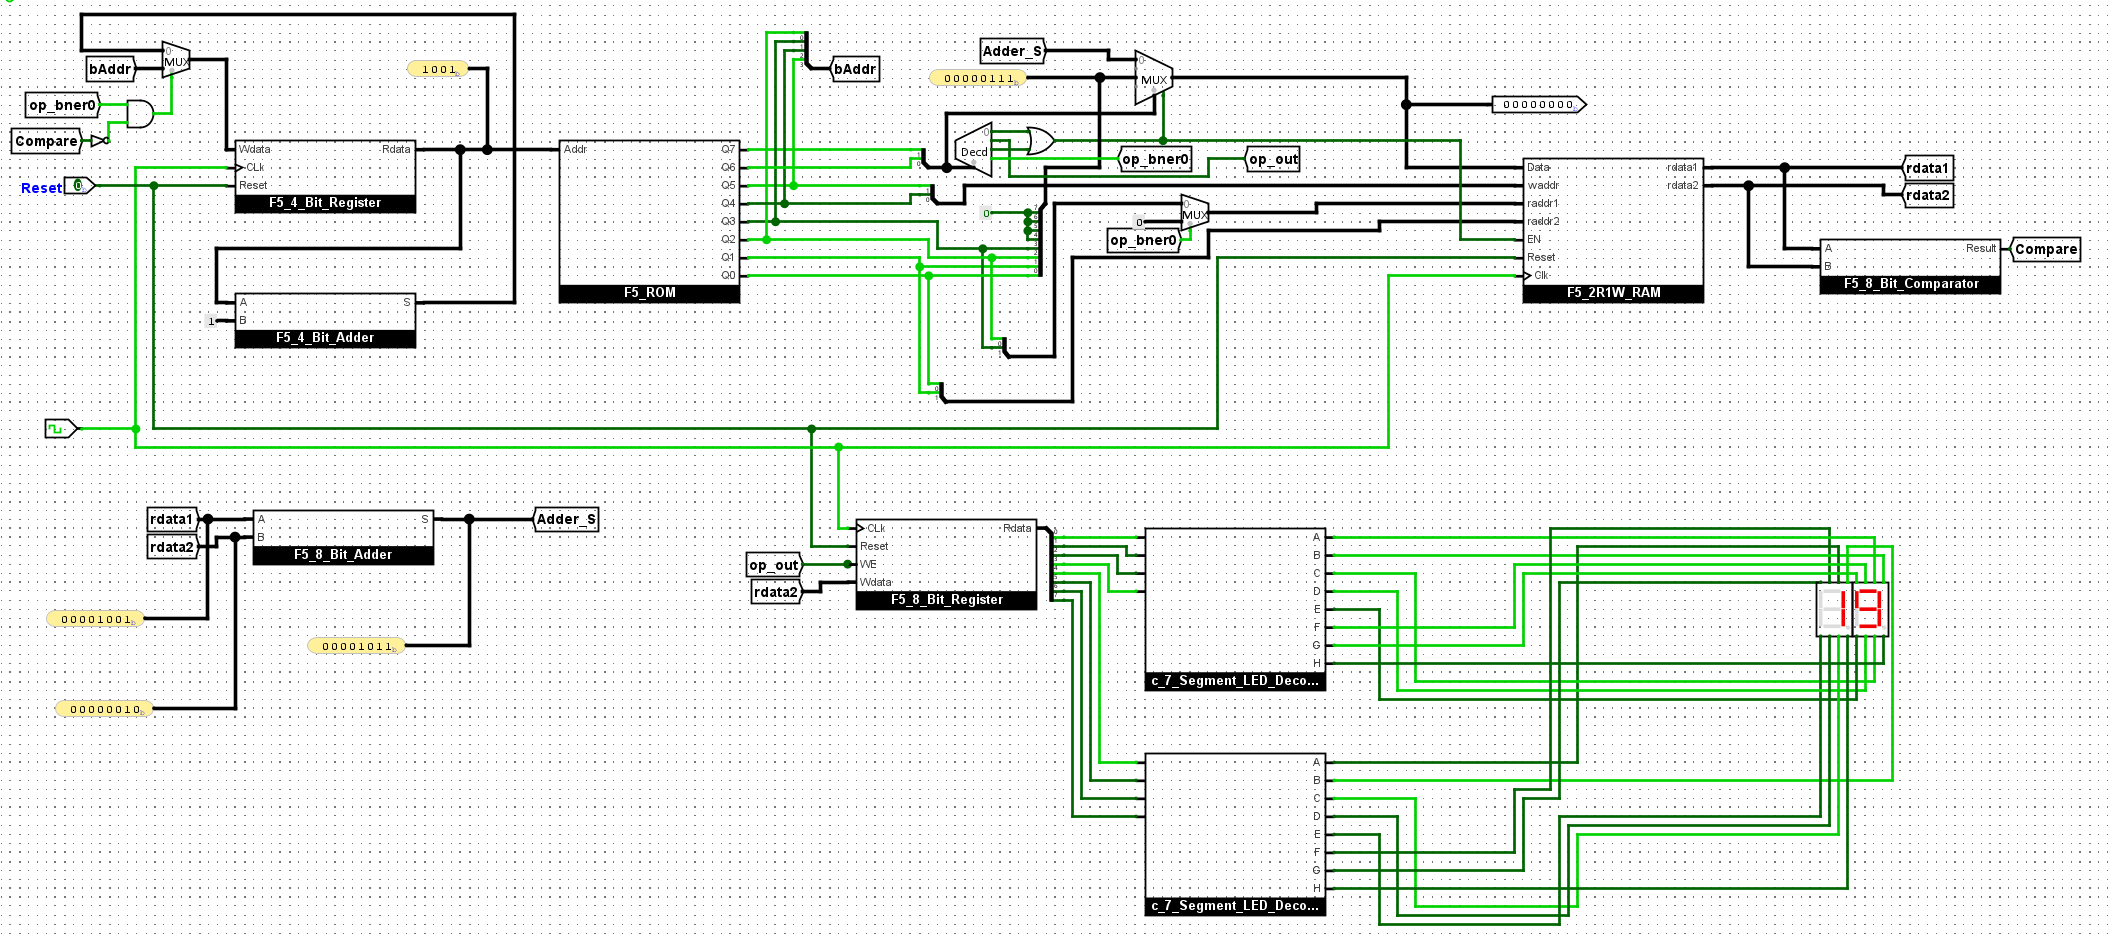The height and width of the screenshot is (939, 2111).
Task: Click the right seven-segment display digit
Action: [x=1869, y=608]
